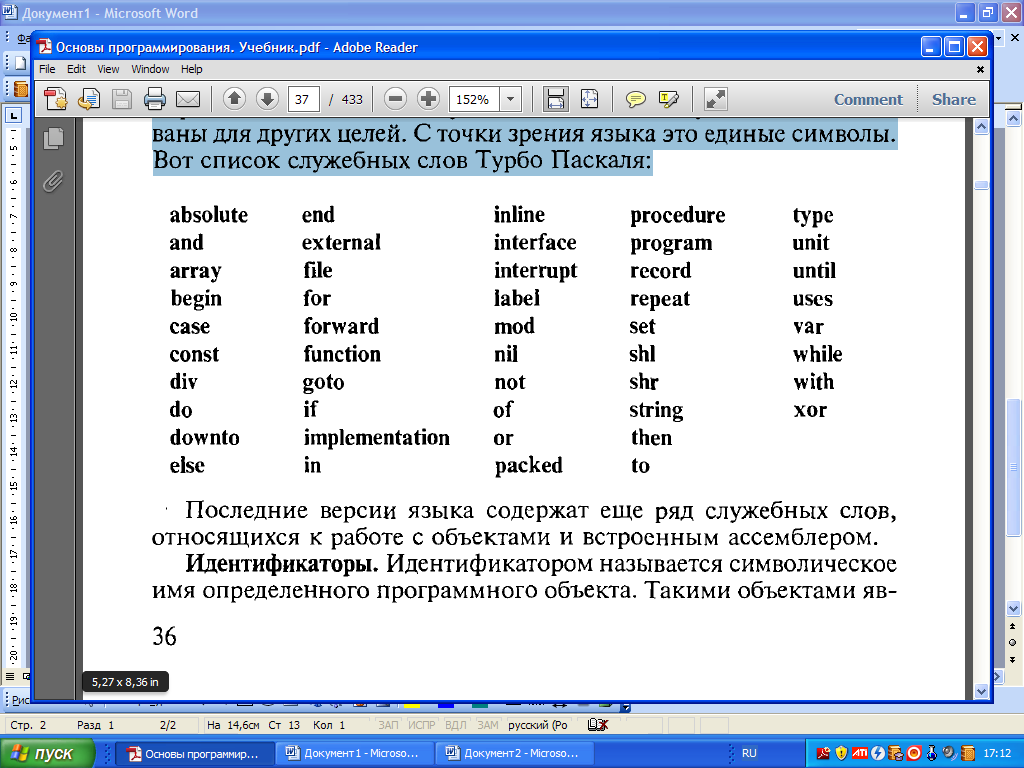
Task: Open the page thumbnails panel
Action: 54,138
